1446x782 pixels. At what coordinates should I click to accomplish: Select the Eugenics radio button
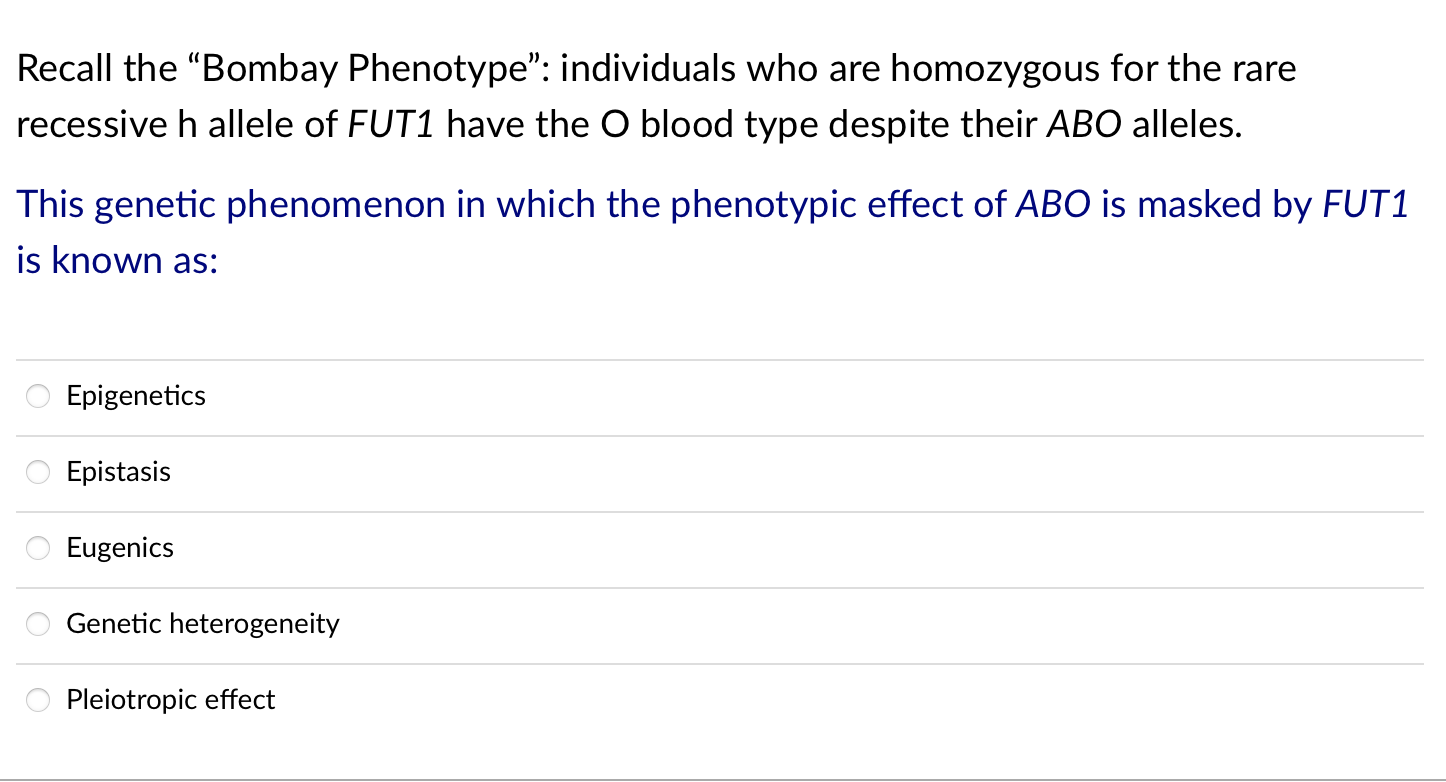point(38,548)
